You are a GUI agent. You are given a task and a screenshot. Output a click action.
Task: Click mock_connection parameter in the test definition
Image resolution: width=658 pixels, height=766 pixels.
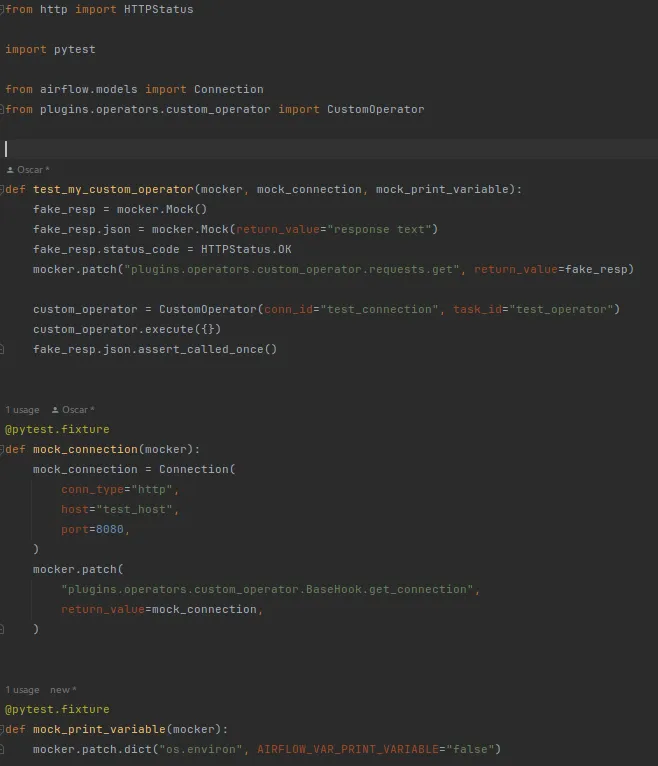pyautogui.click(x=309, y=190)
